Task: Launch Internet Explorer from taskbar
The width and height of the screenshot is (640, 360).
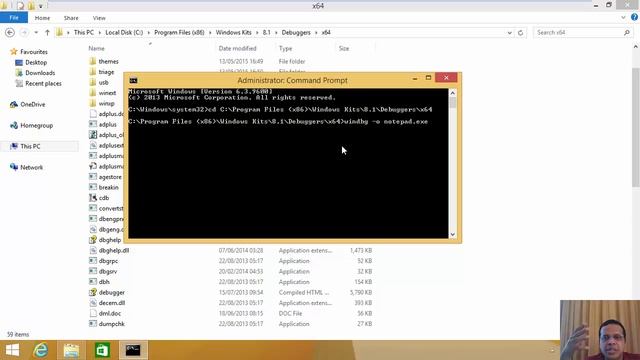Action: click(x=40, y=350)
